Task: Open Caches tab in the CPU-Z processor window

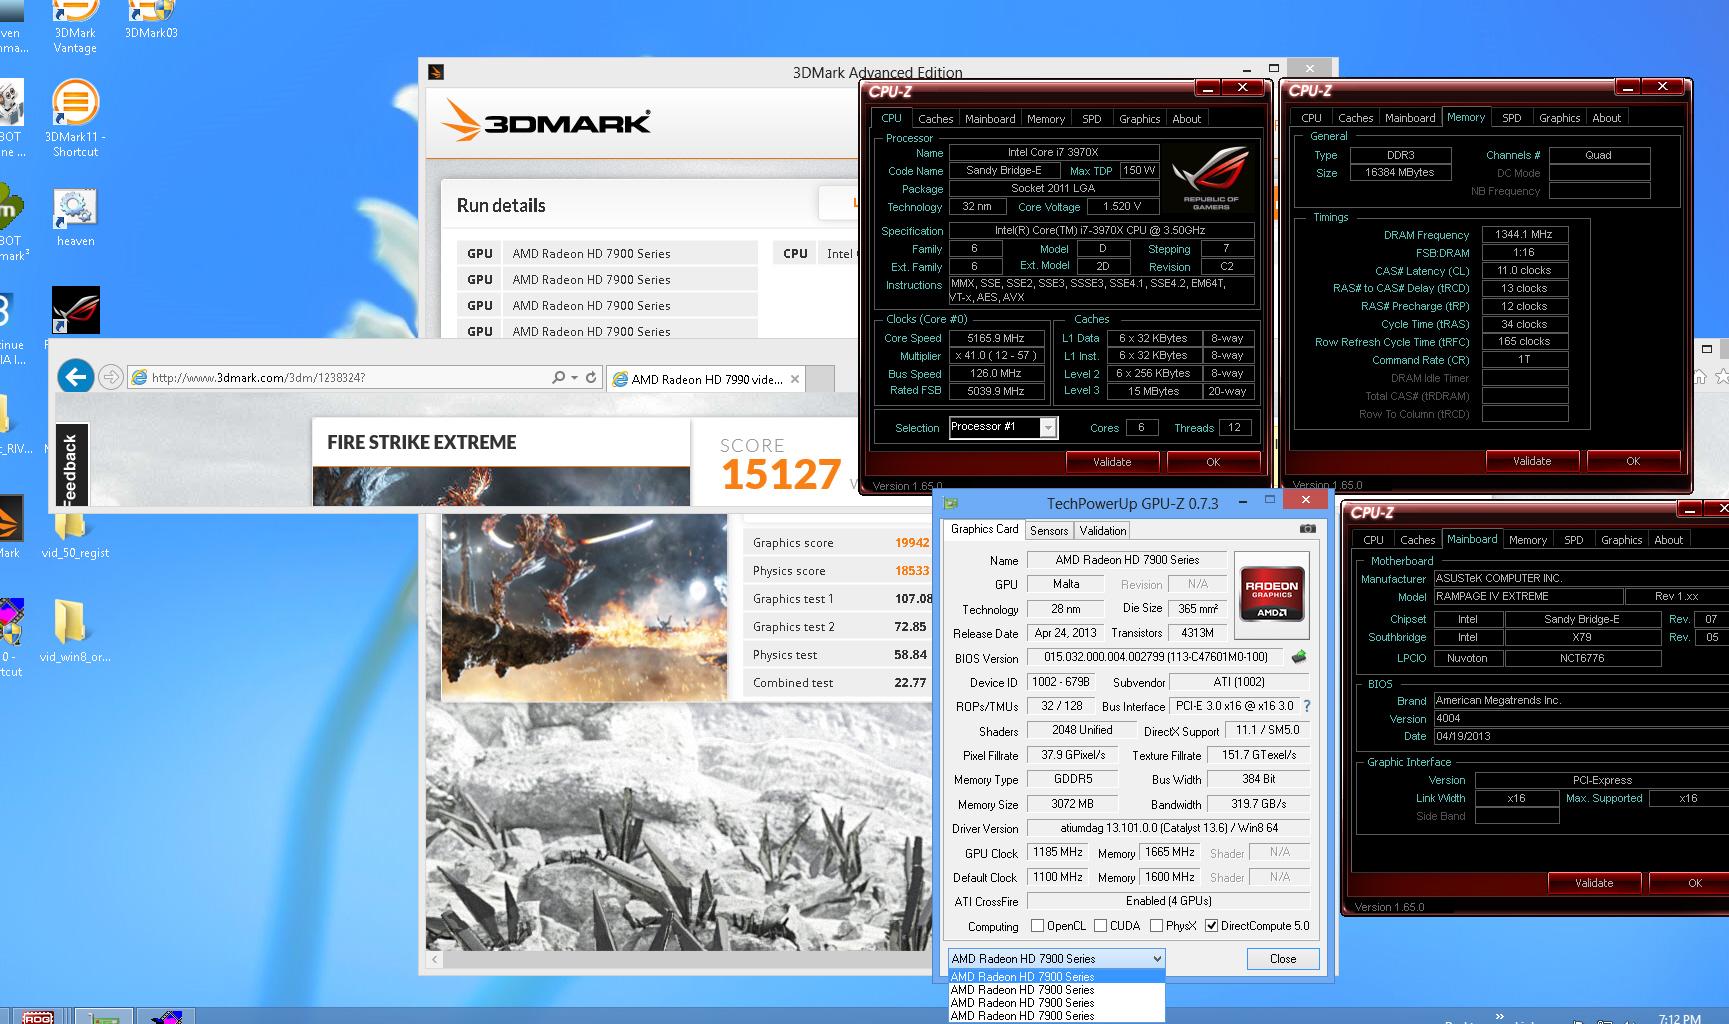Action: click(935, 118)
